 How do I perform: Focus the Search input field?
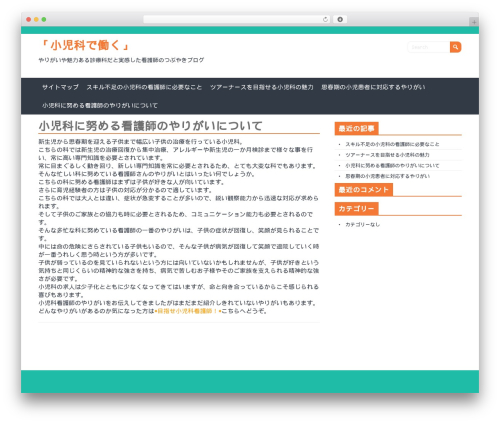pyautogui.click(x=429, y=47)
